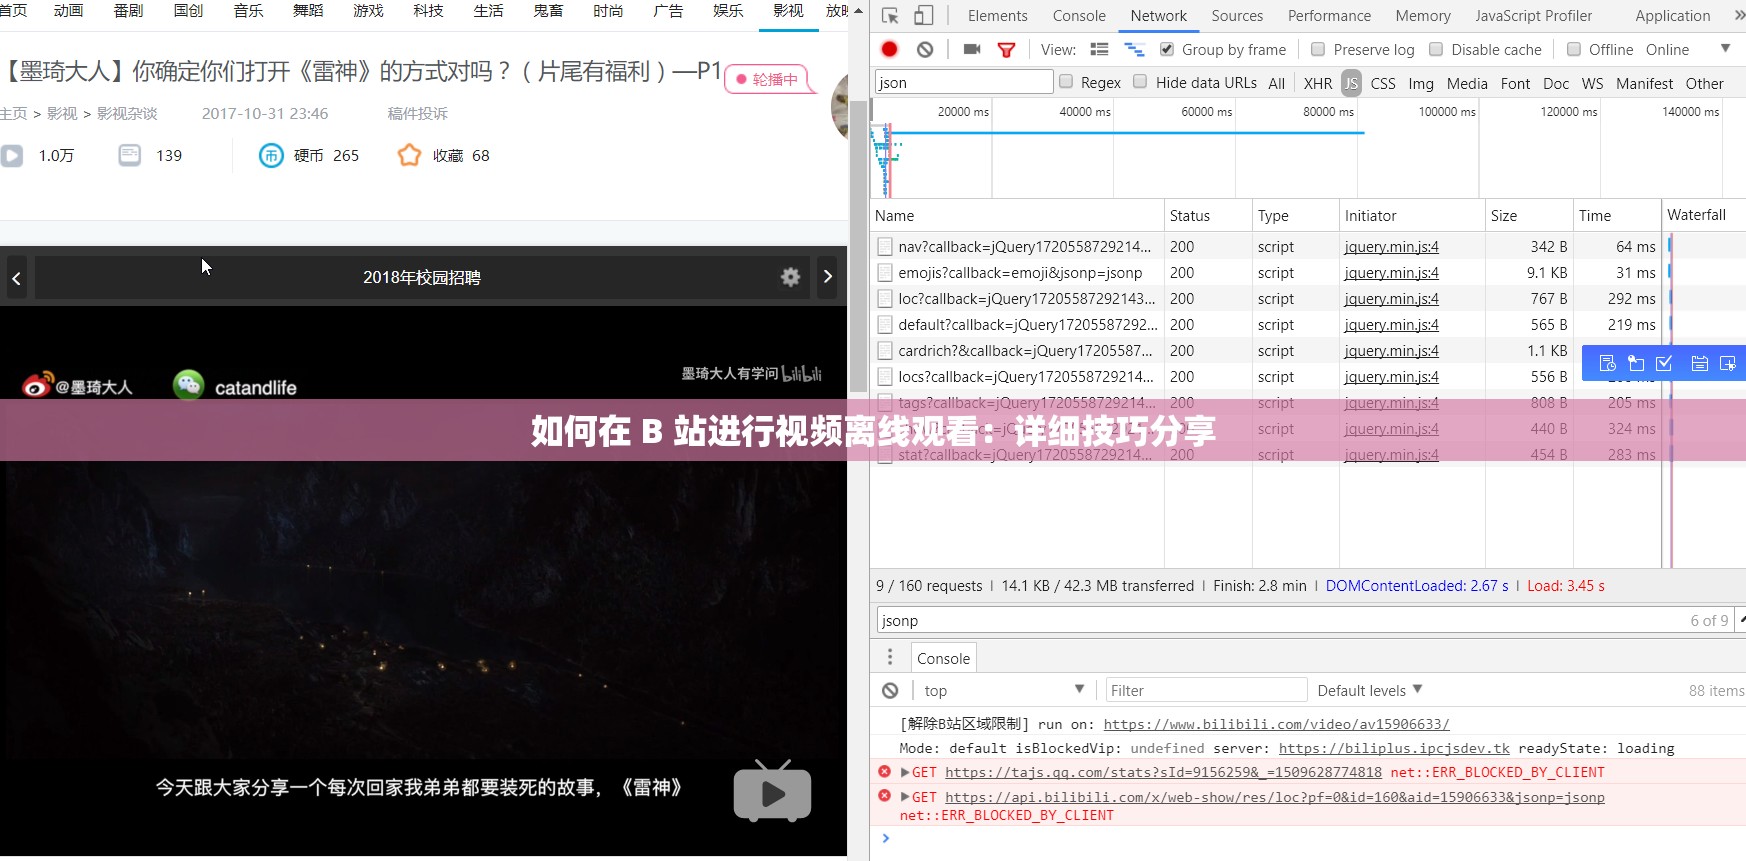Click the play count icon beside 1.0万
1746x861 pixels.
click(x=12, y=155)
